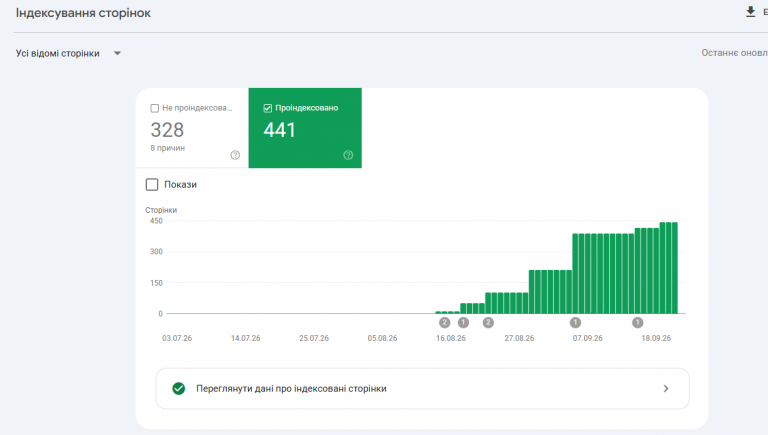
Task: Click annotation marker 1 near 07.09.26
Action: pyautogui.click(x=576, y=322)
